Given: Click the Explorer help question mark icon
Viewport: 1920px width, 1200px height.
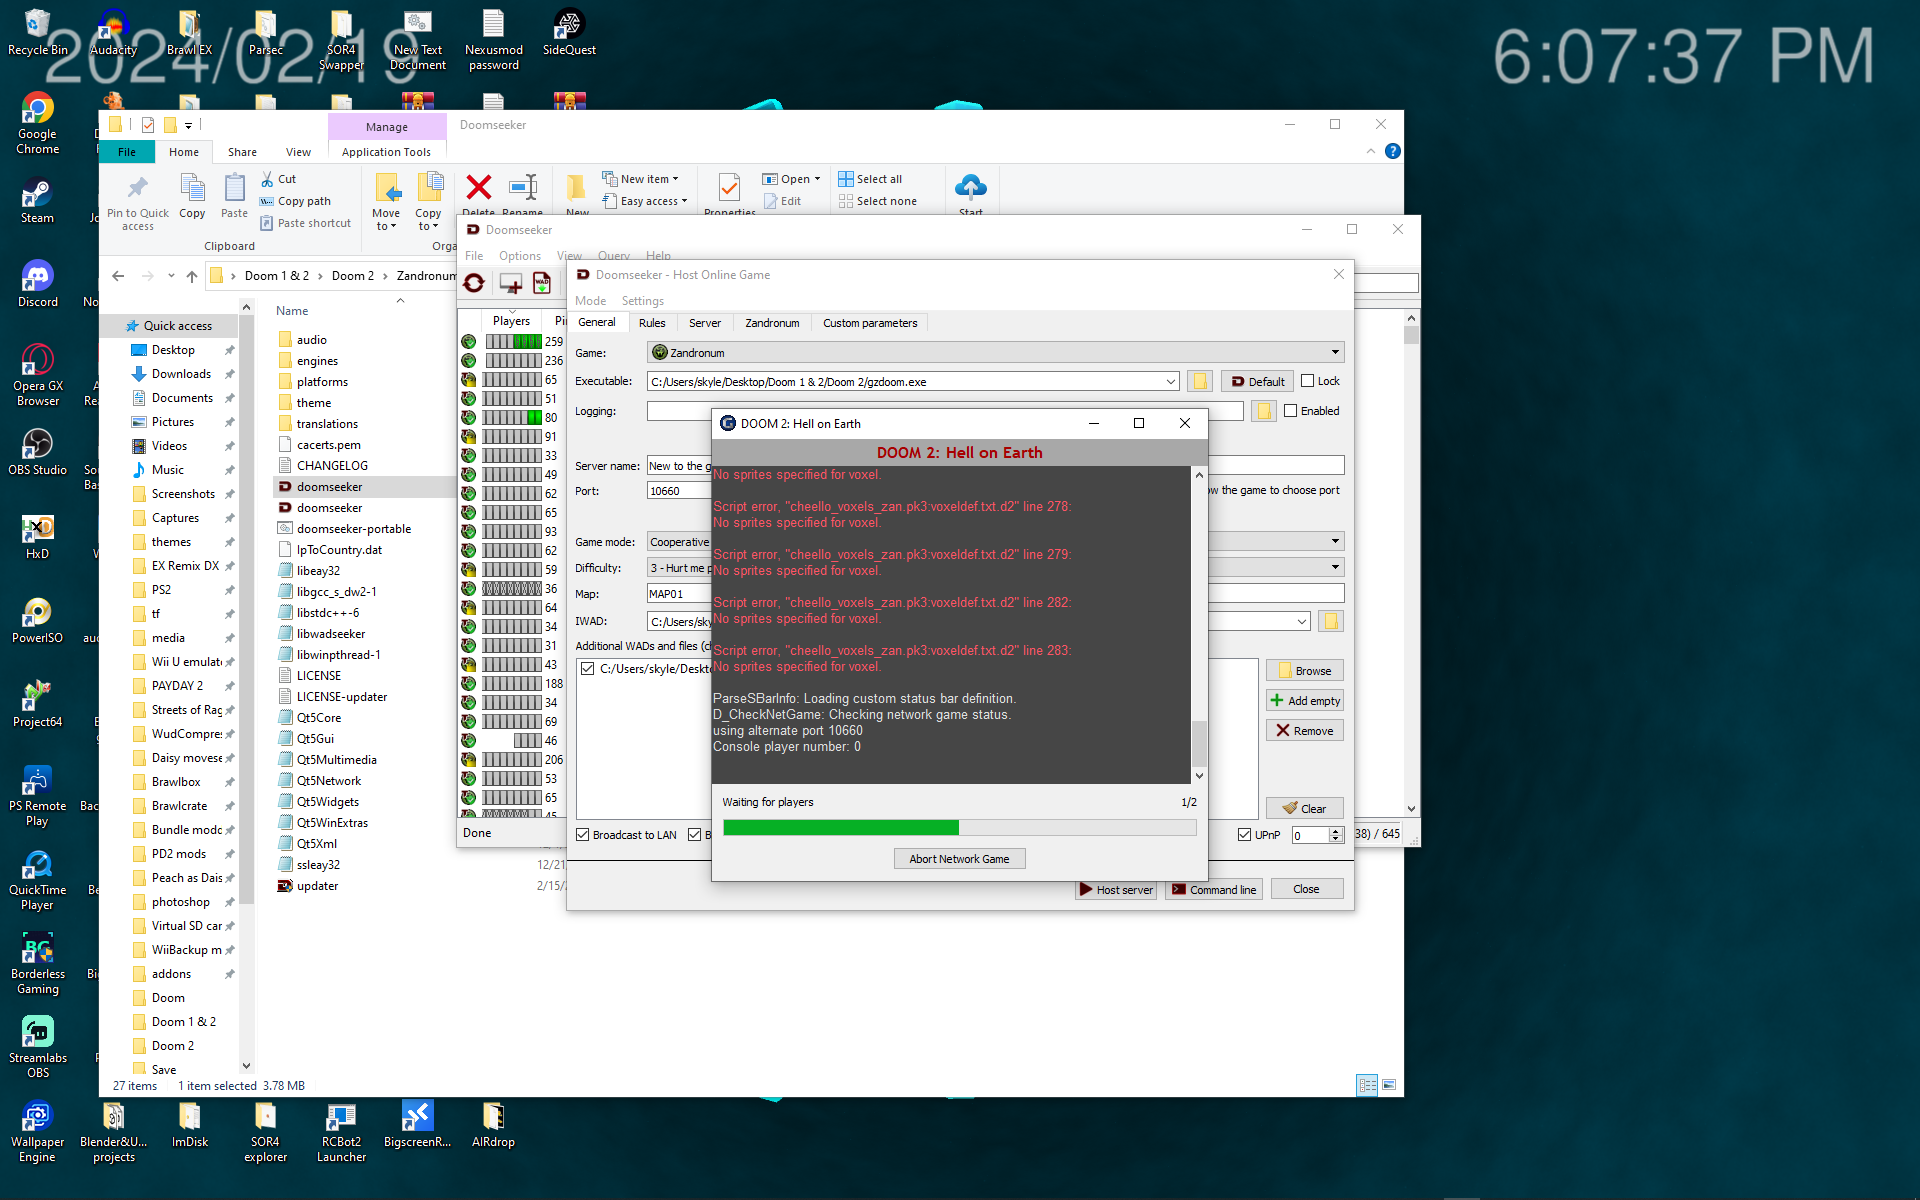Looking at the screenshot, I should coord(1393,151).
